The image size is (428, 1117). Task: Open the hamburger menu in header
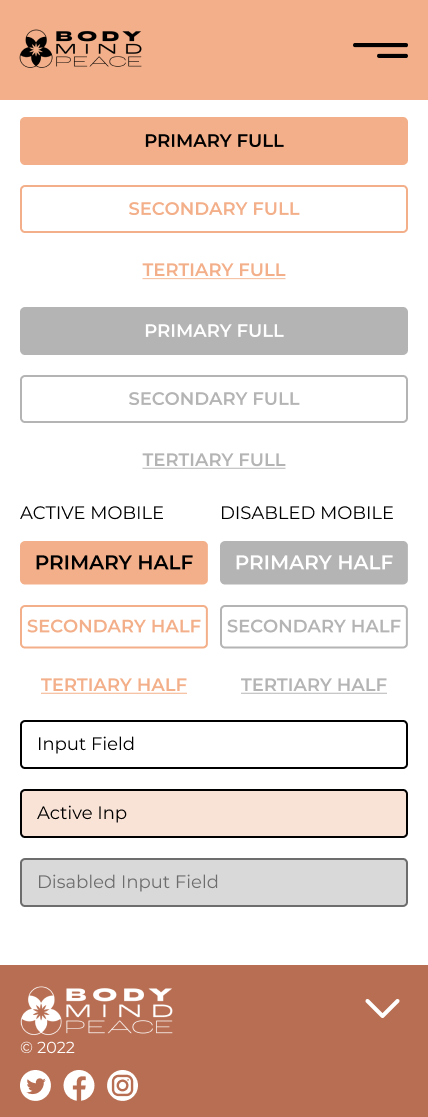click(380, 50)
